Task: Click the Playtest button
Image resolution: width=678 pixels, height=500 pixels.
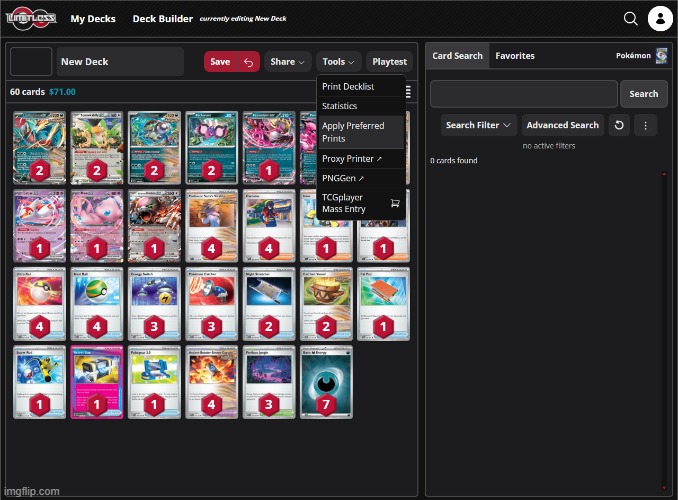Action: pyautogui.click(x=390, y=62)
